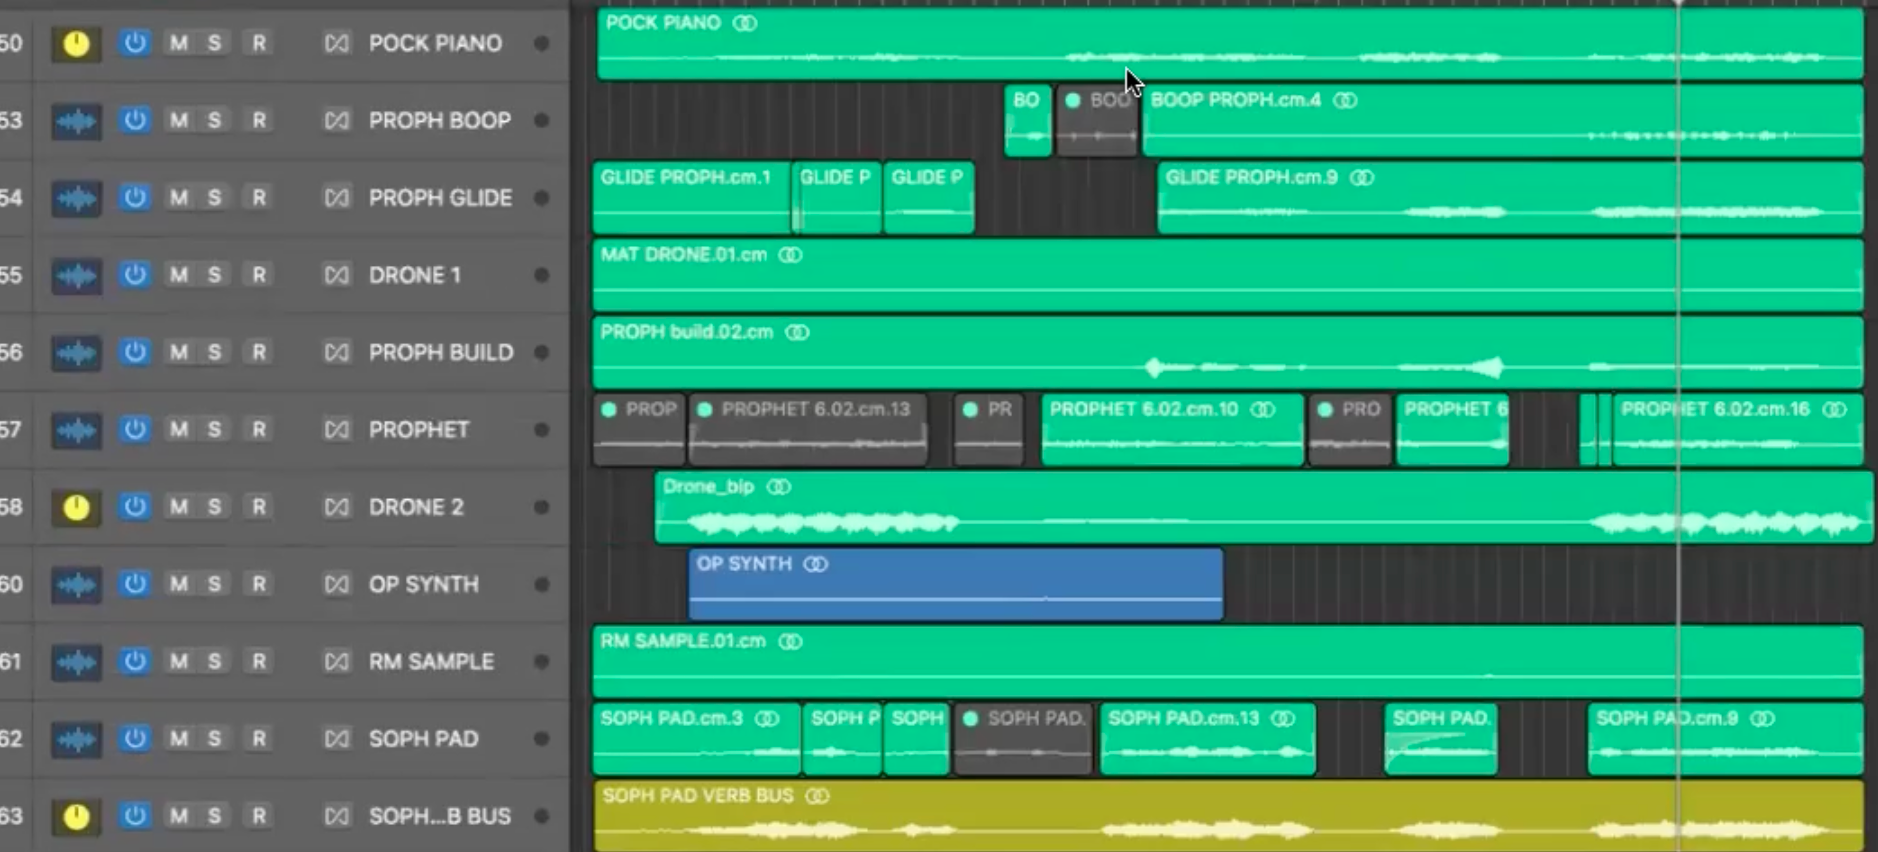Click the freeze icon on PROPH BOOP track
Screen dimensions: 1878x852
[x=337, y=120]
